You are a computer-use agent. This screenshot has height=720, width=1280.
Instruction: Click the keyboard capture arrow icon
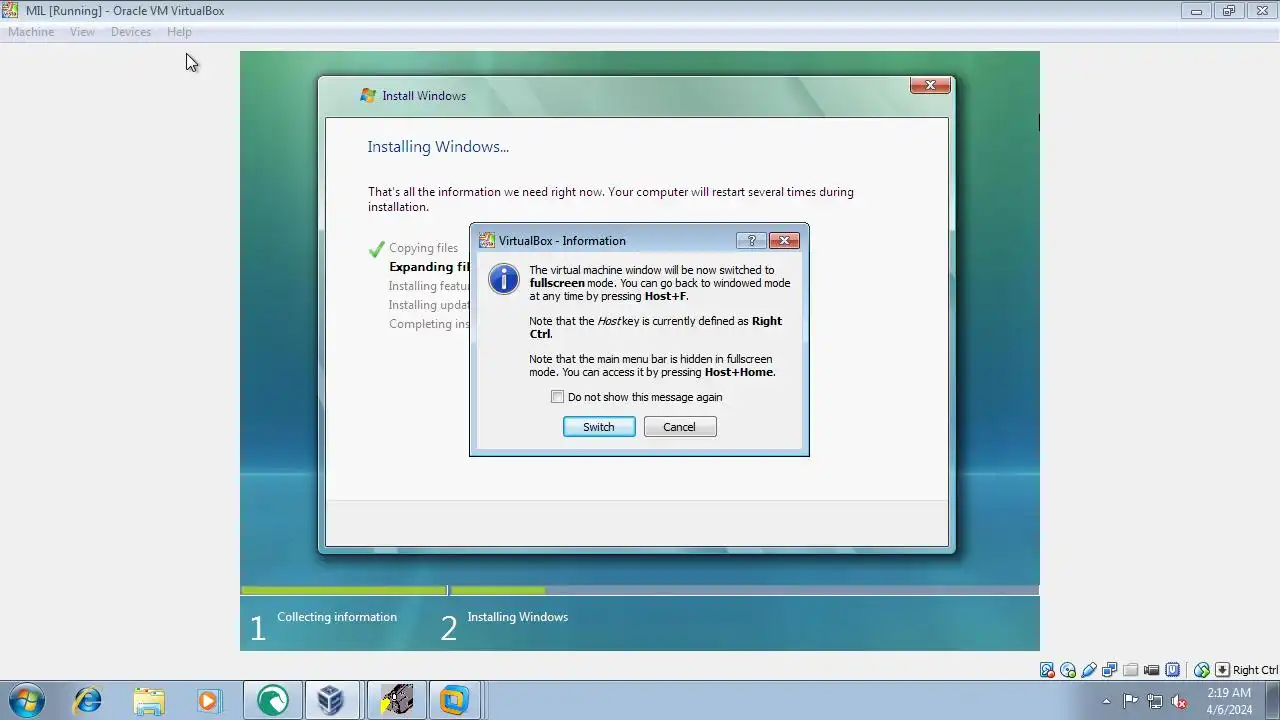[x=1222, y=670]
